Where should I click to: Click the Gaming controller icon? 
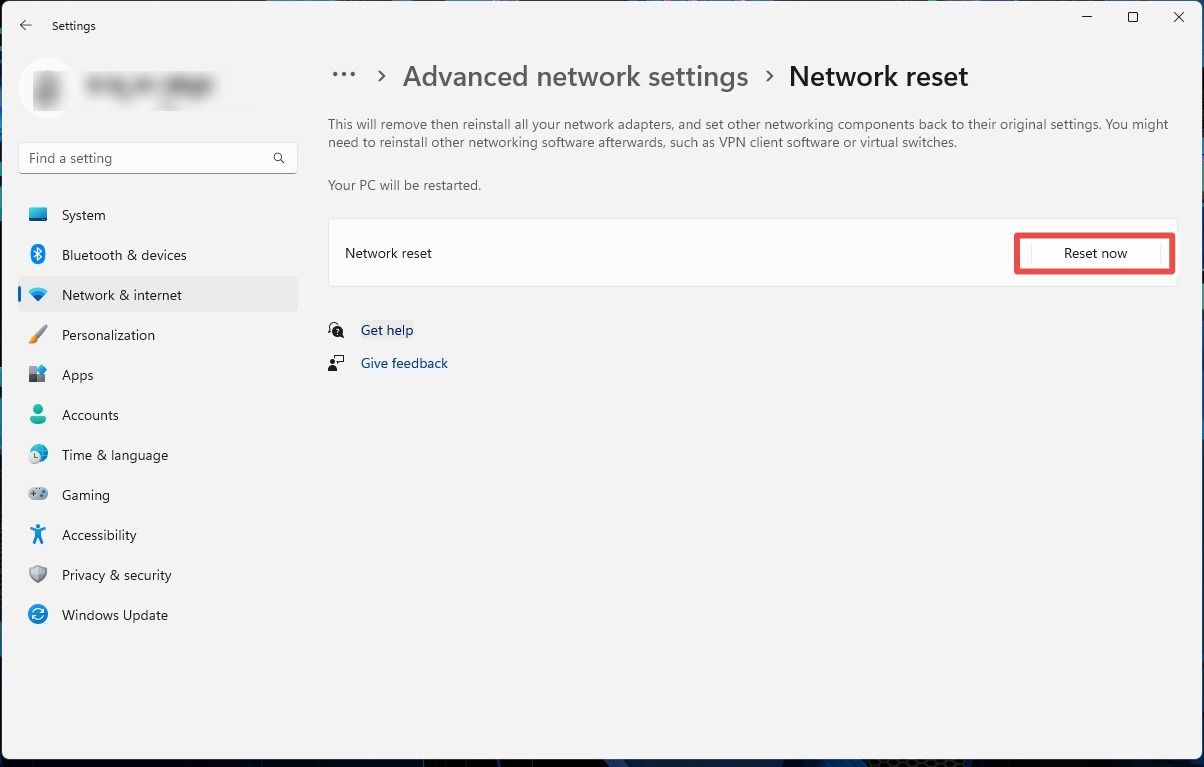click(38, 495)
